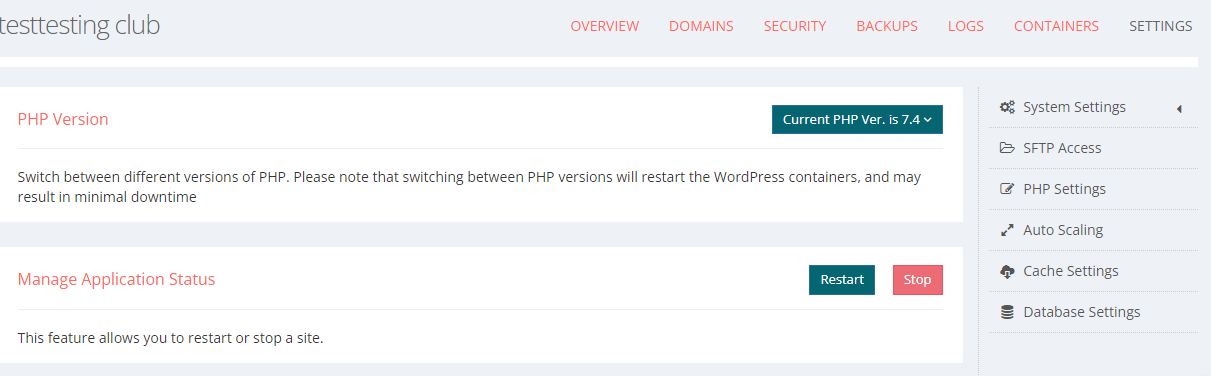
Task: Click the Database Settings stack icon
Action: click(1007, 312)
